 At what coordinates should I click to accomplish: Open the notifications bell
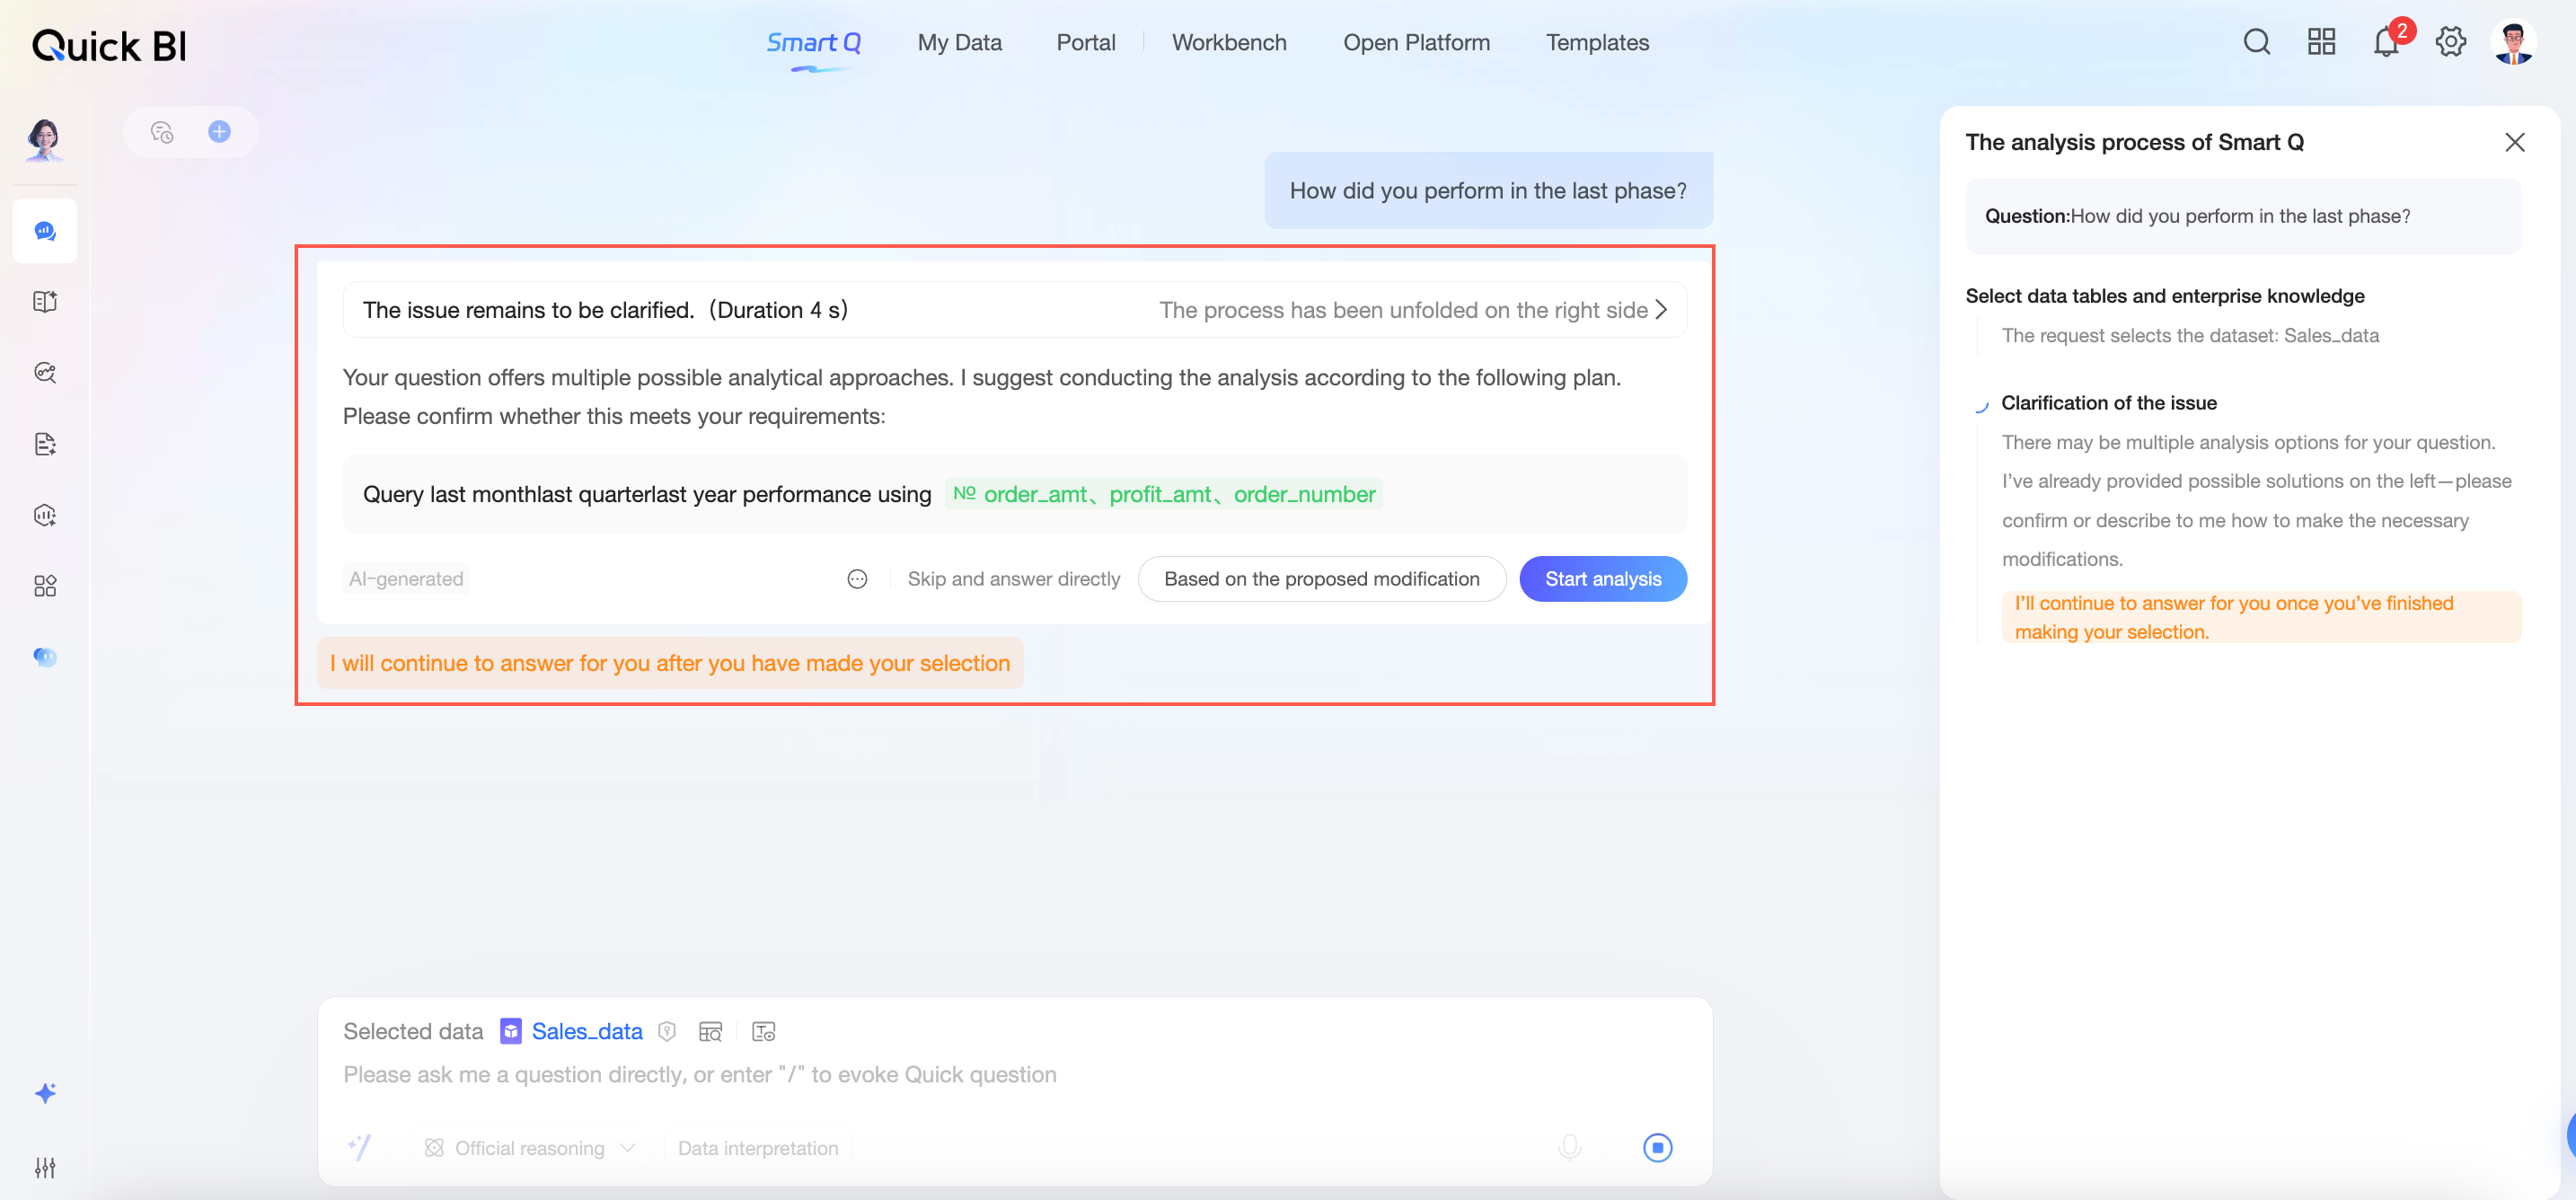(x=2386, y=43)
